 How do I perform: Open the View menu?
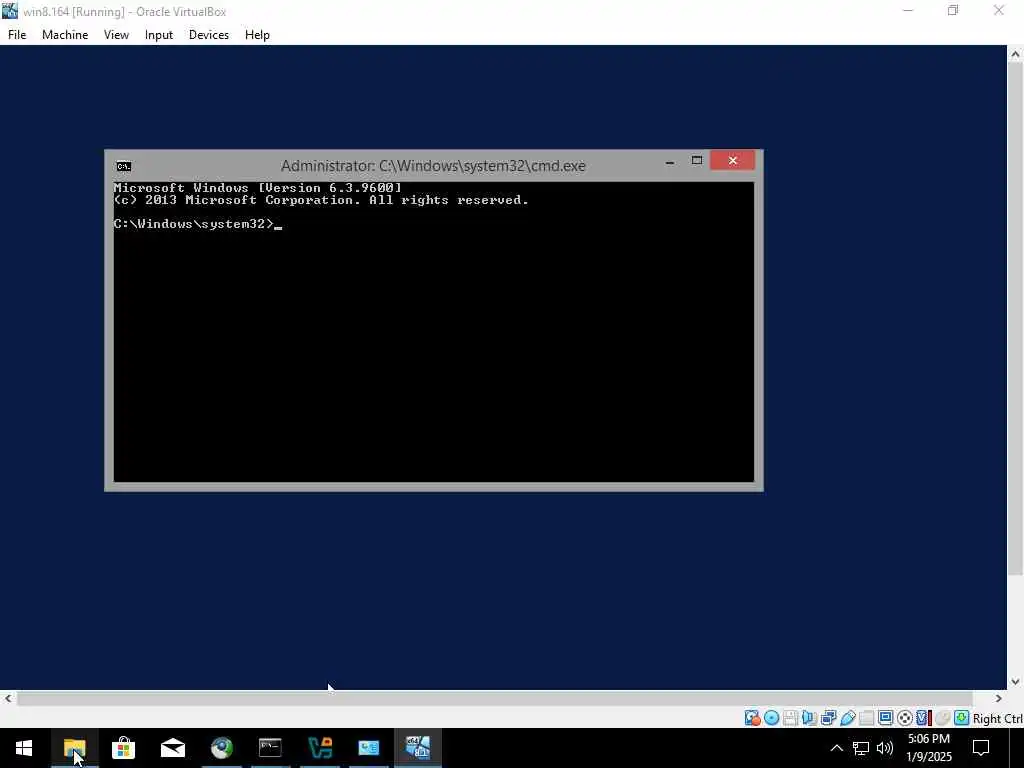[x=116, y=35]
